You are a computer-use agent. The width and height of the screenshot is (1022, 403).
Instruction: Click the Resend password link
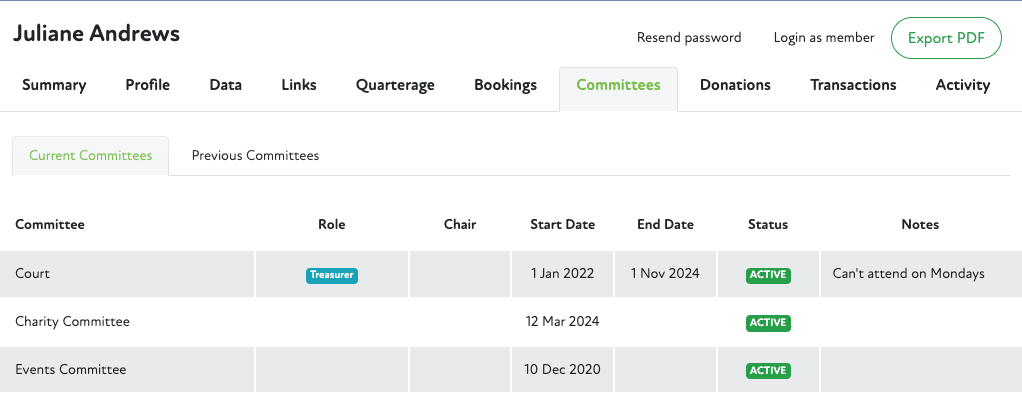pyautogui.click(x=689, y=38)
